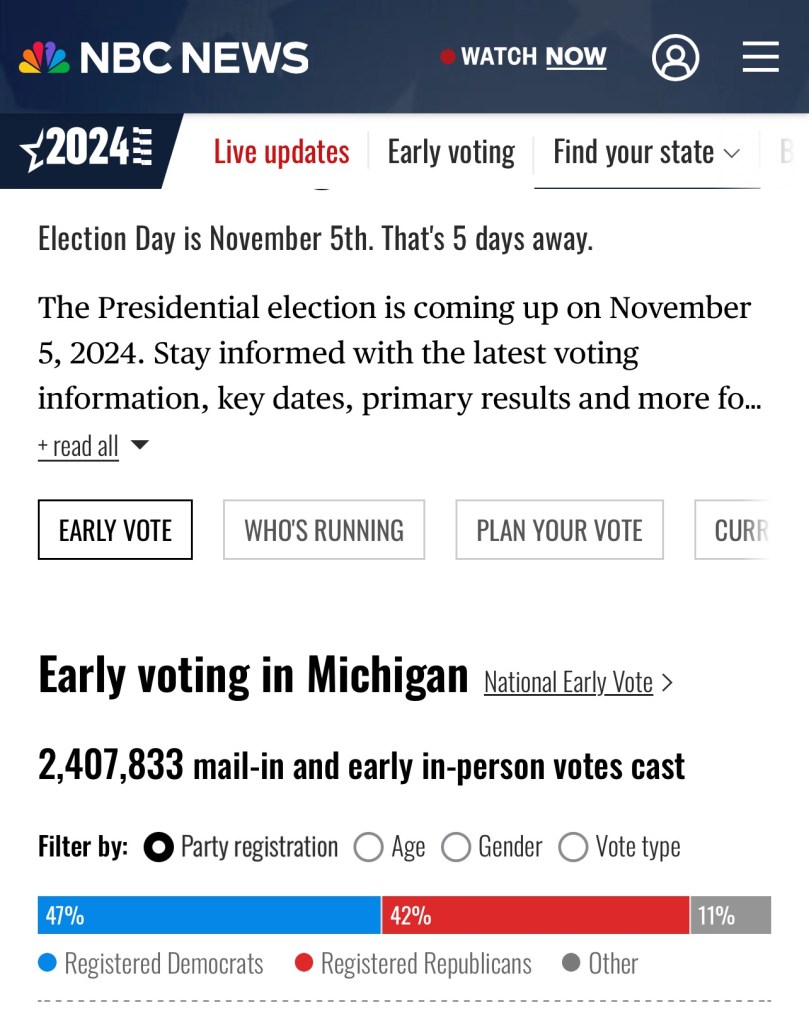Viewport: 809px width, 1024px height.
Task: Filter early votes by Gender
Action: point(456,847)
